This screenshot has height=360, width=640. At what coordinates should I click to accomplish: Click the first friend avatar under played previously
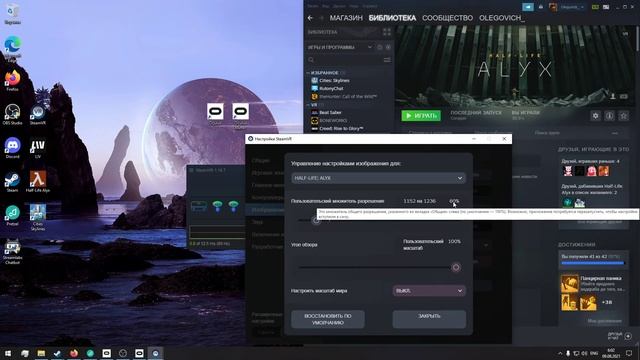[568, 171]
